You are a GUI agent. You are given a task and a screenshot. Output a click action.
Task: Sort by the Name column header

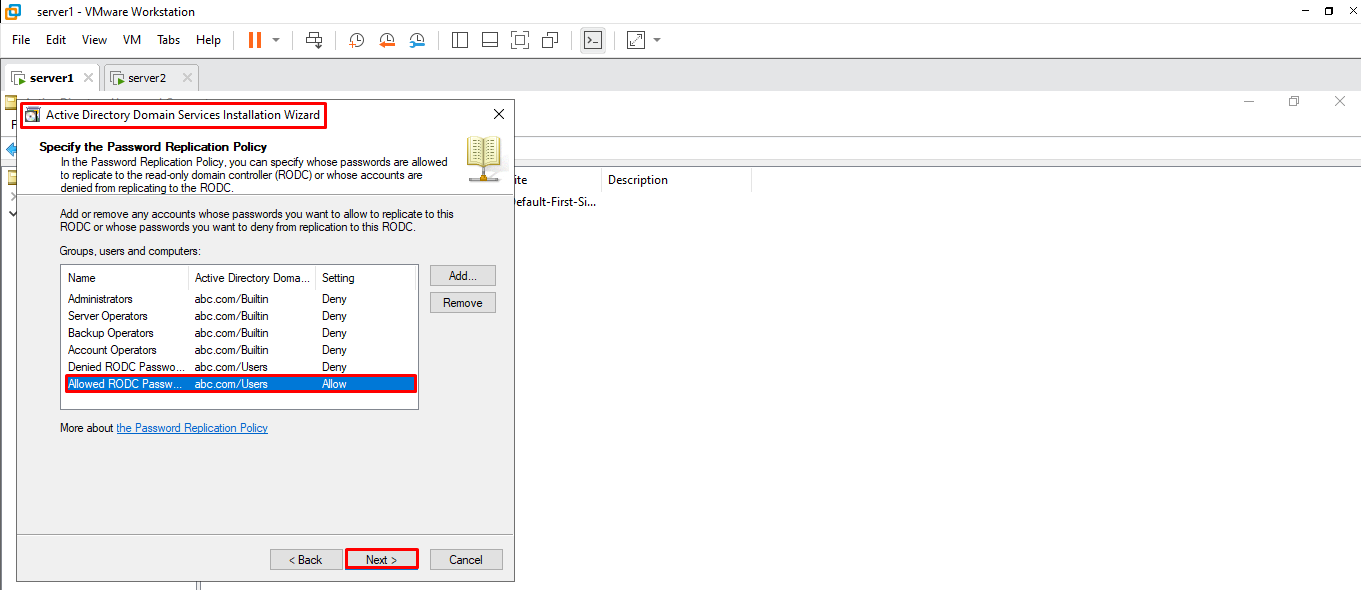click(x=125, y=278)
